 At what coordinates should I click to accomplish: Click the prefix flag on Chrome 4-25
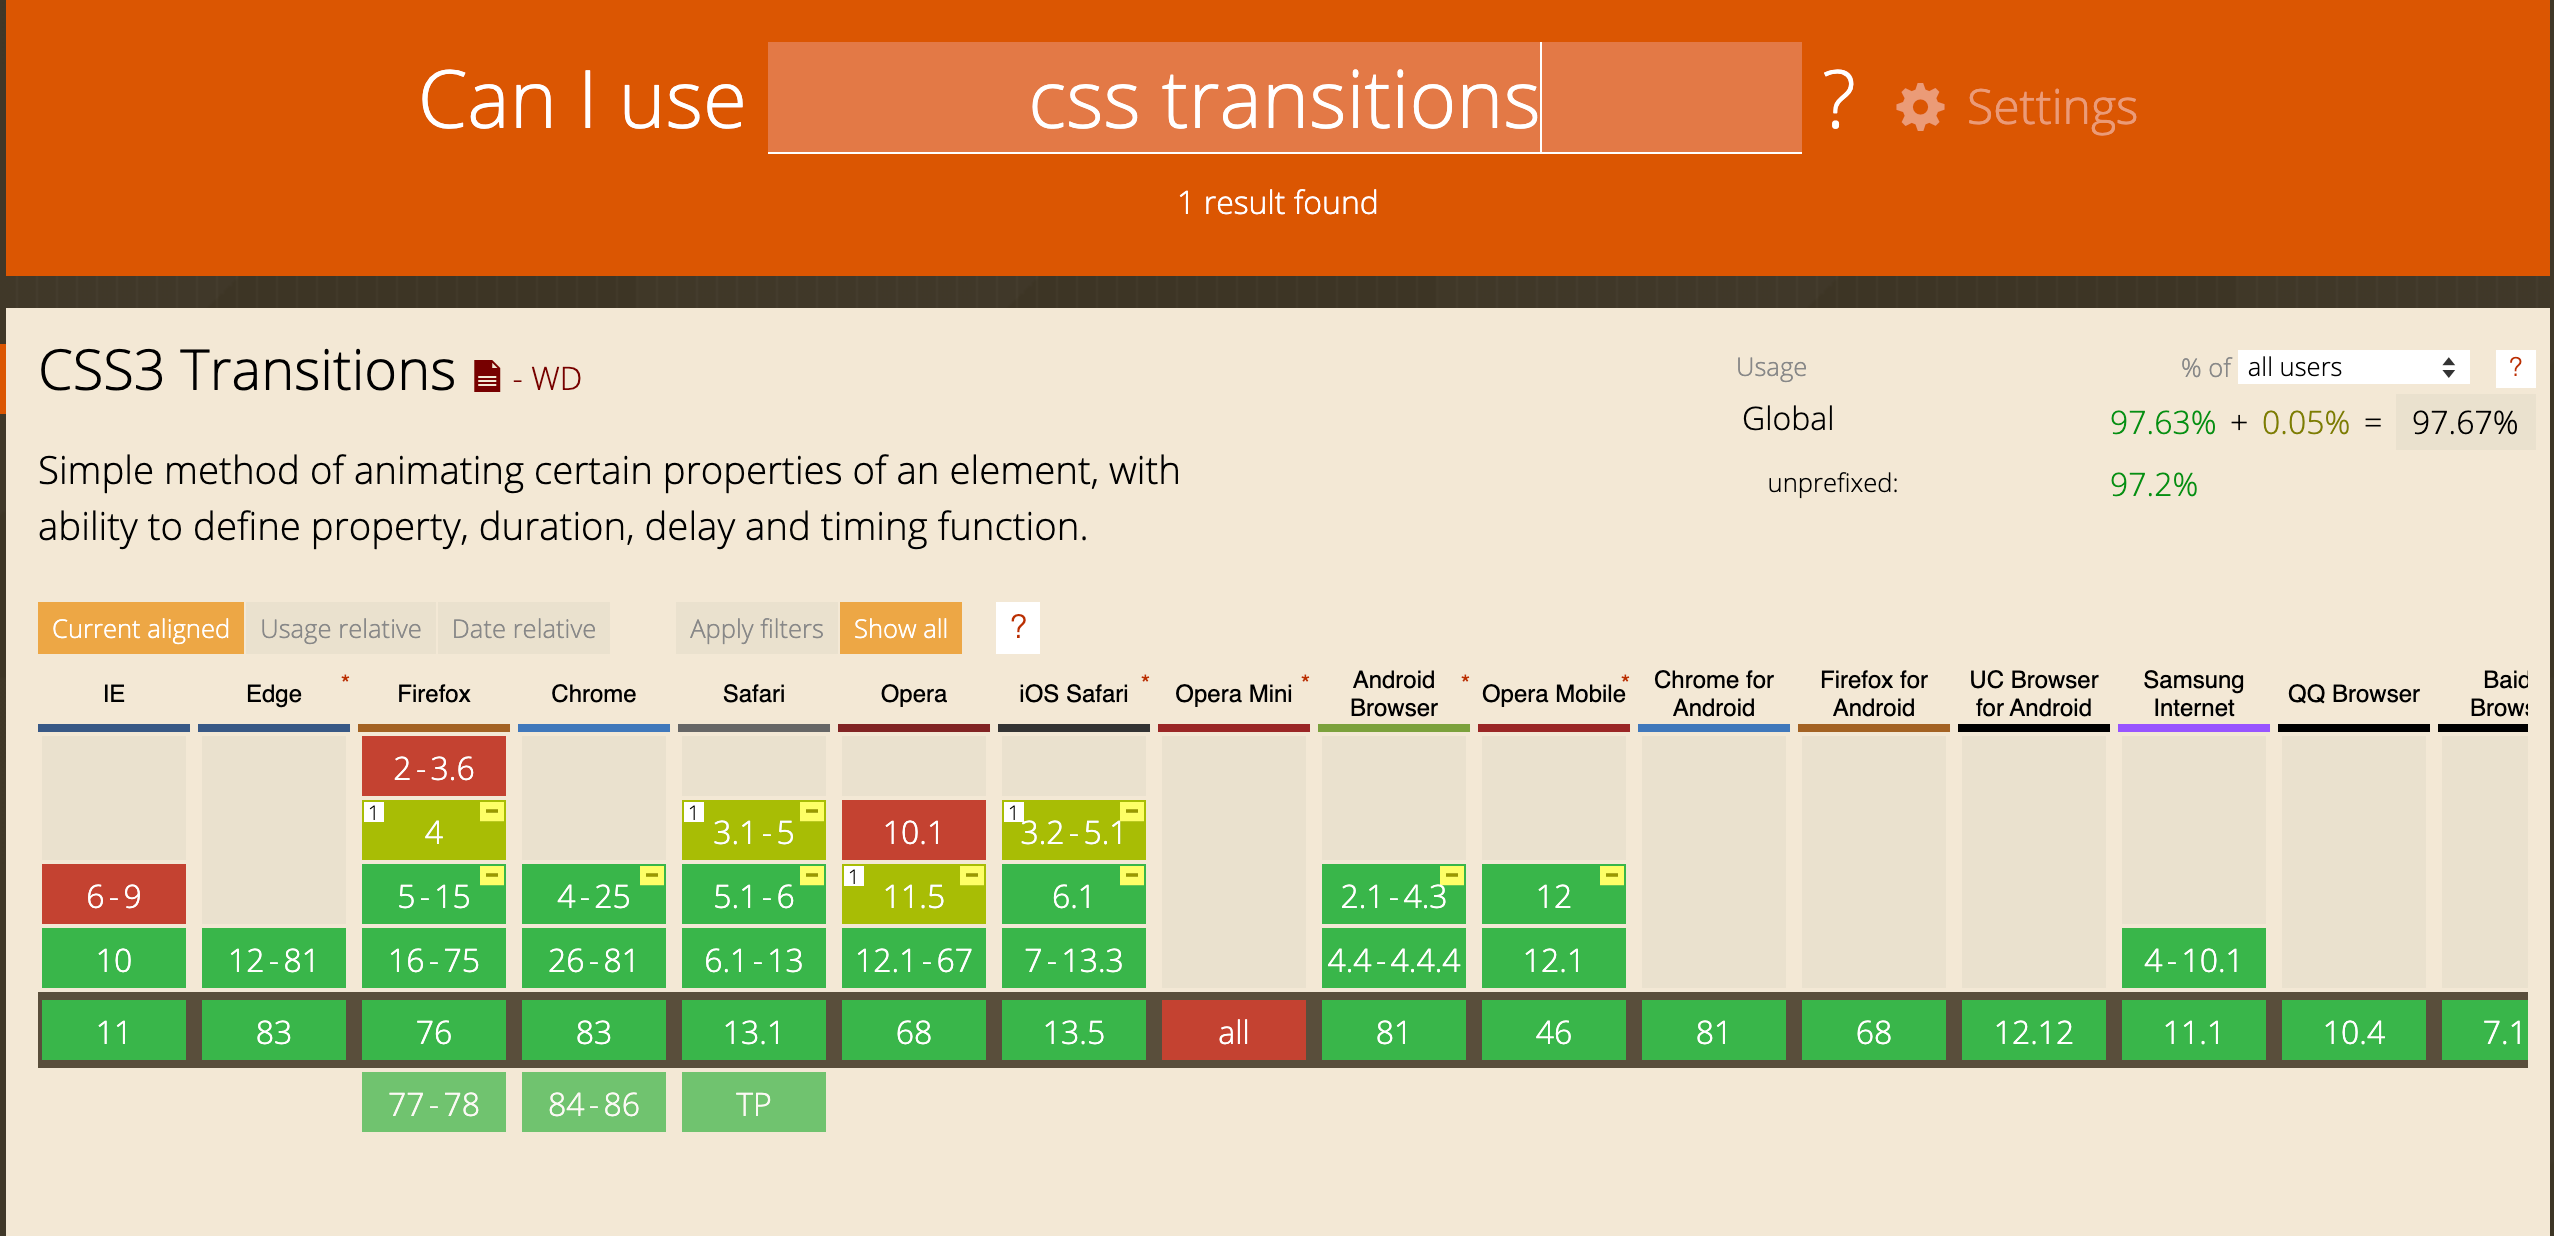651,876
